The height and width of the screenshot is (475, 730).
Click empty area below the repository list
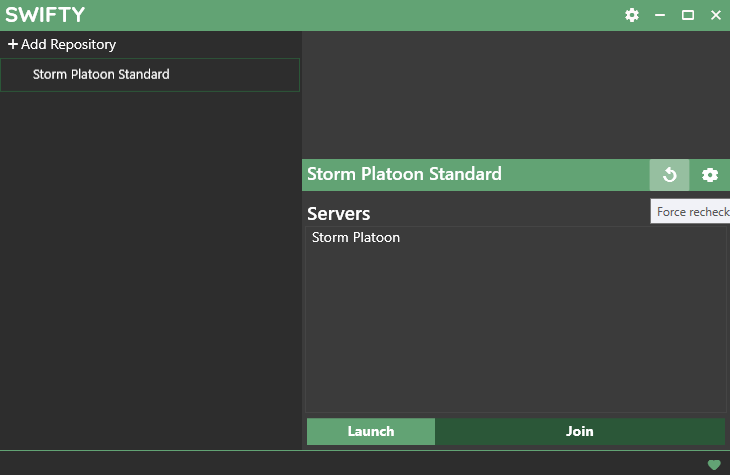[150, 270]
